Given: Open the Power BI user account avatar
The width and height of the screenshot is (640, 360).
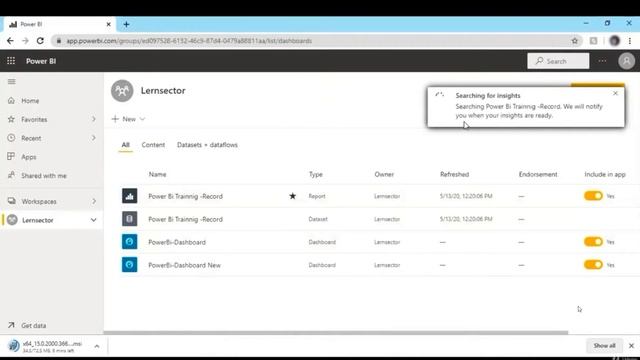Looking at the screenshot, I should (626, 61).
